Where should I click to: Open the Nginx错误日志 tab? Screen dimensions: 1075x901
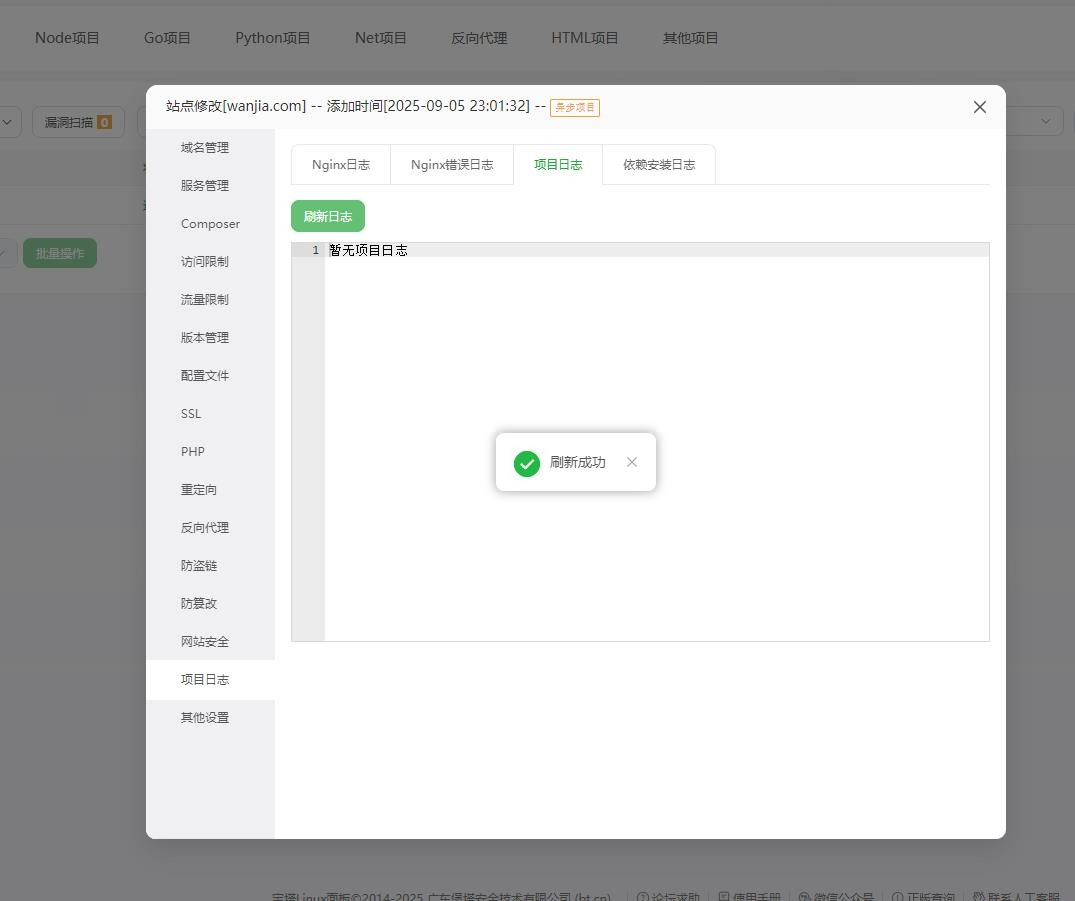(452, 165)
